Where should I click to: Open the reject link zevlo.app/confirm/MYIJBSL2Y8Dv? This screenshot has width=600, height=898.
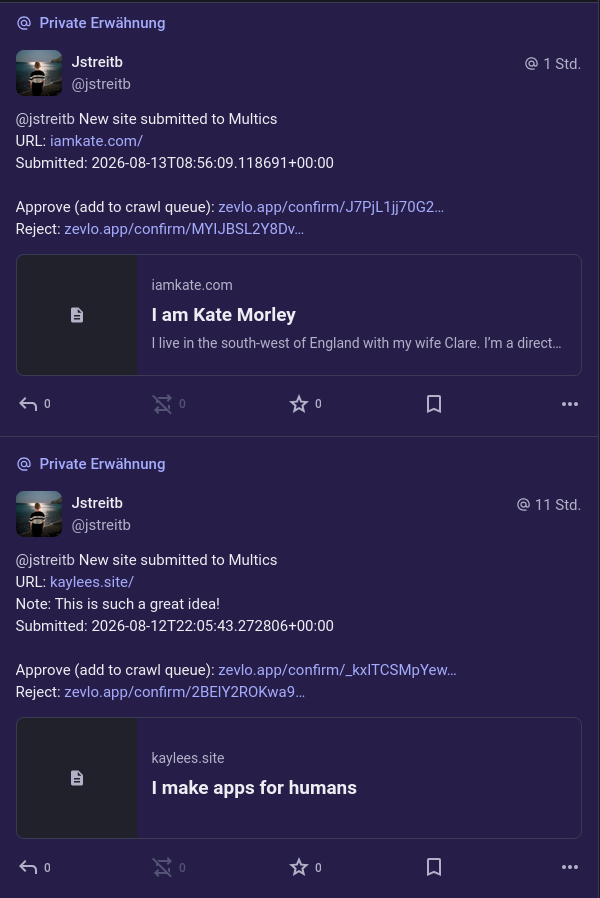click(184, 229)
